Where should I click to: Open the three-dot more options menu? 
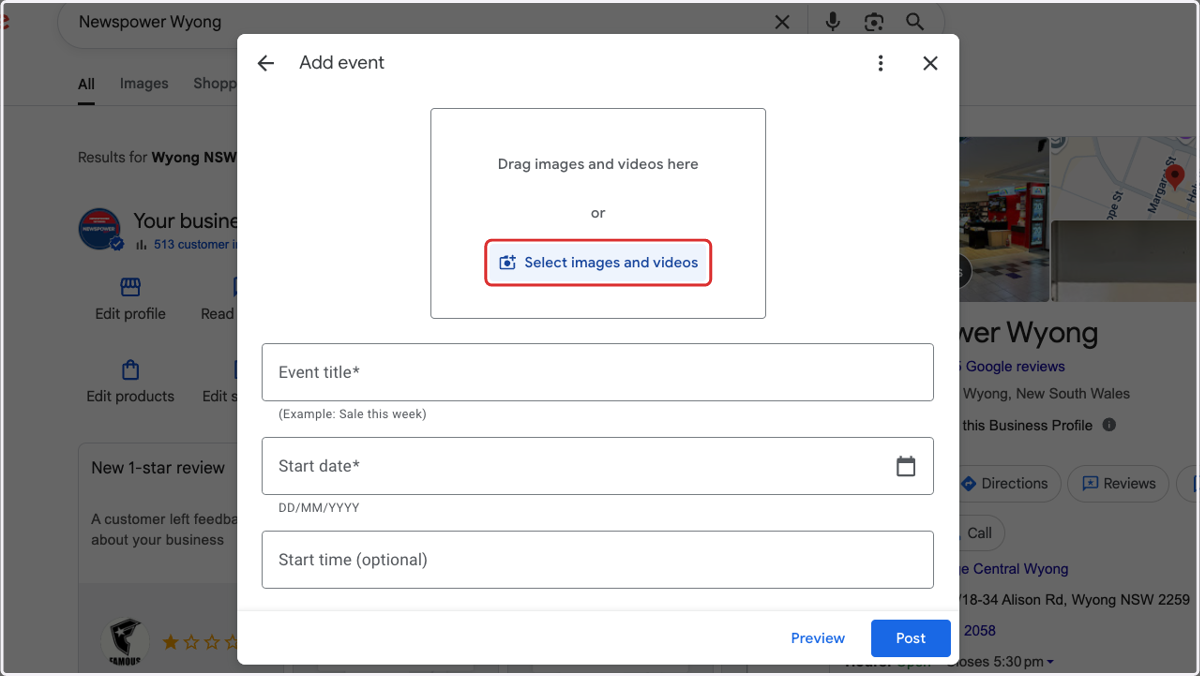tap(880, 63)
